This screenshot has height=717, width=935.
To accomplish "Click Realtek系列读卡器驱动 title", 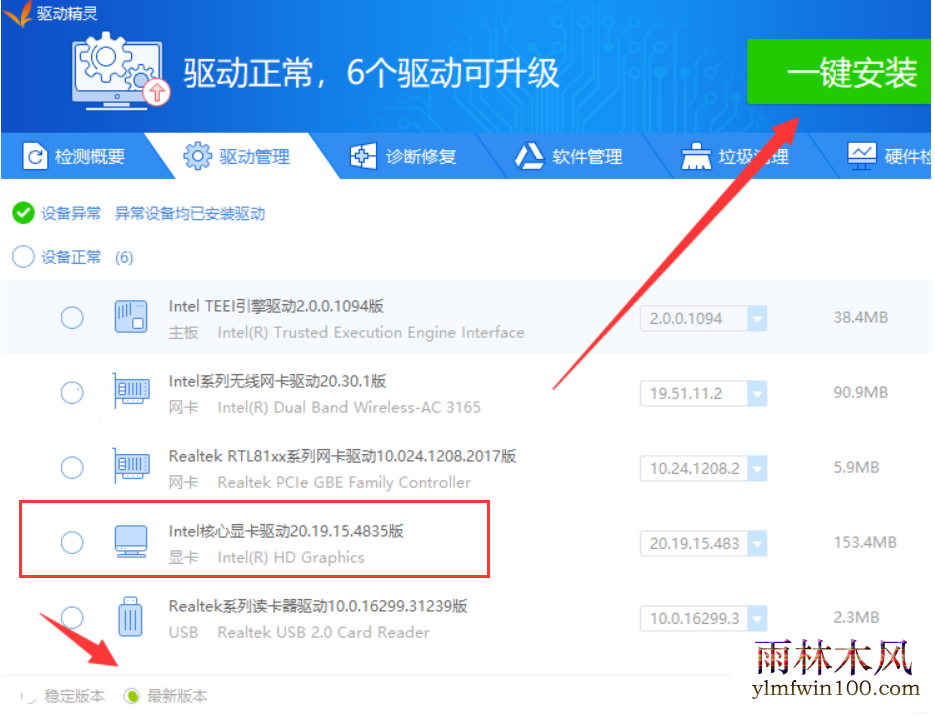I will click(x=318, y=606).
